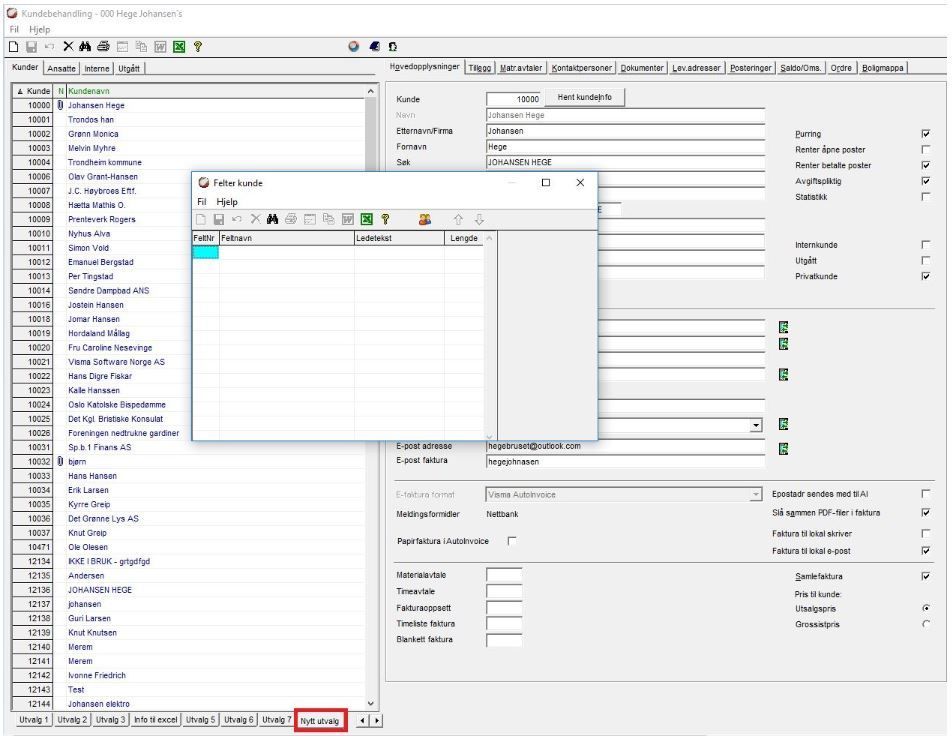952x736 pixels.
Task: Toggle the Samlefaktura checkbox
Action: (926, 576)
